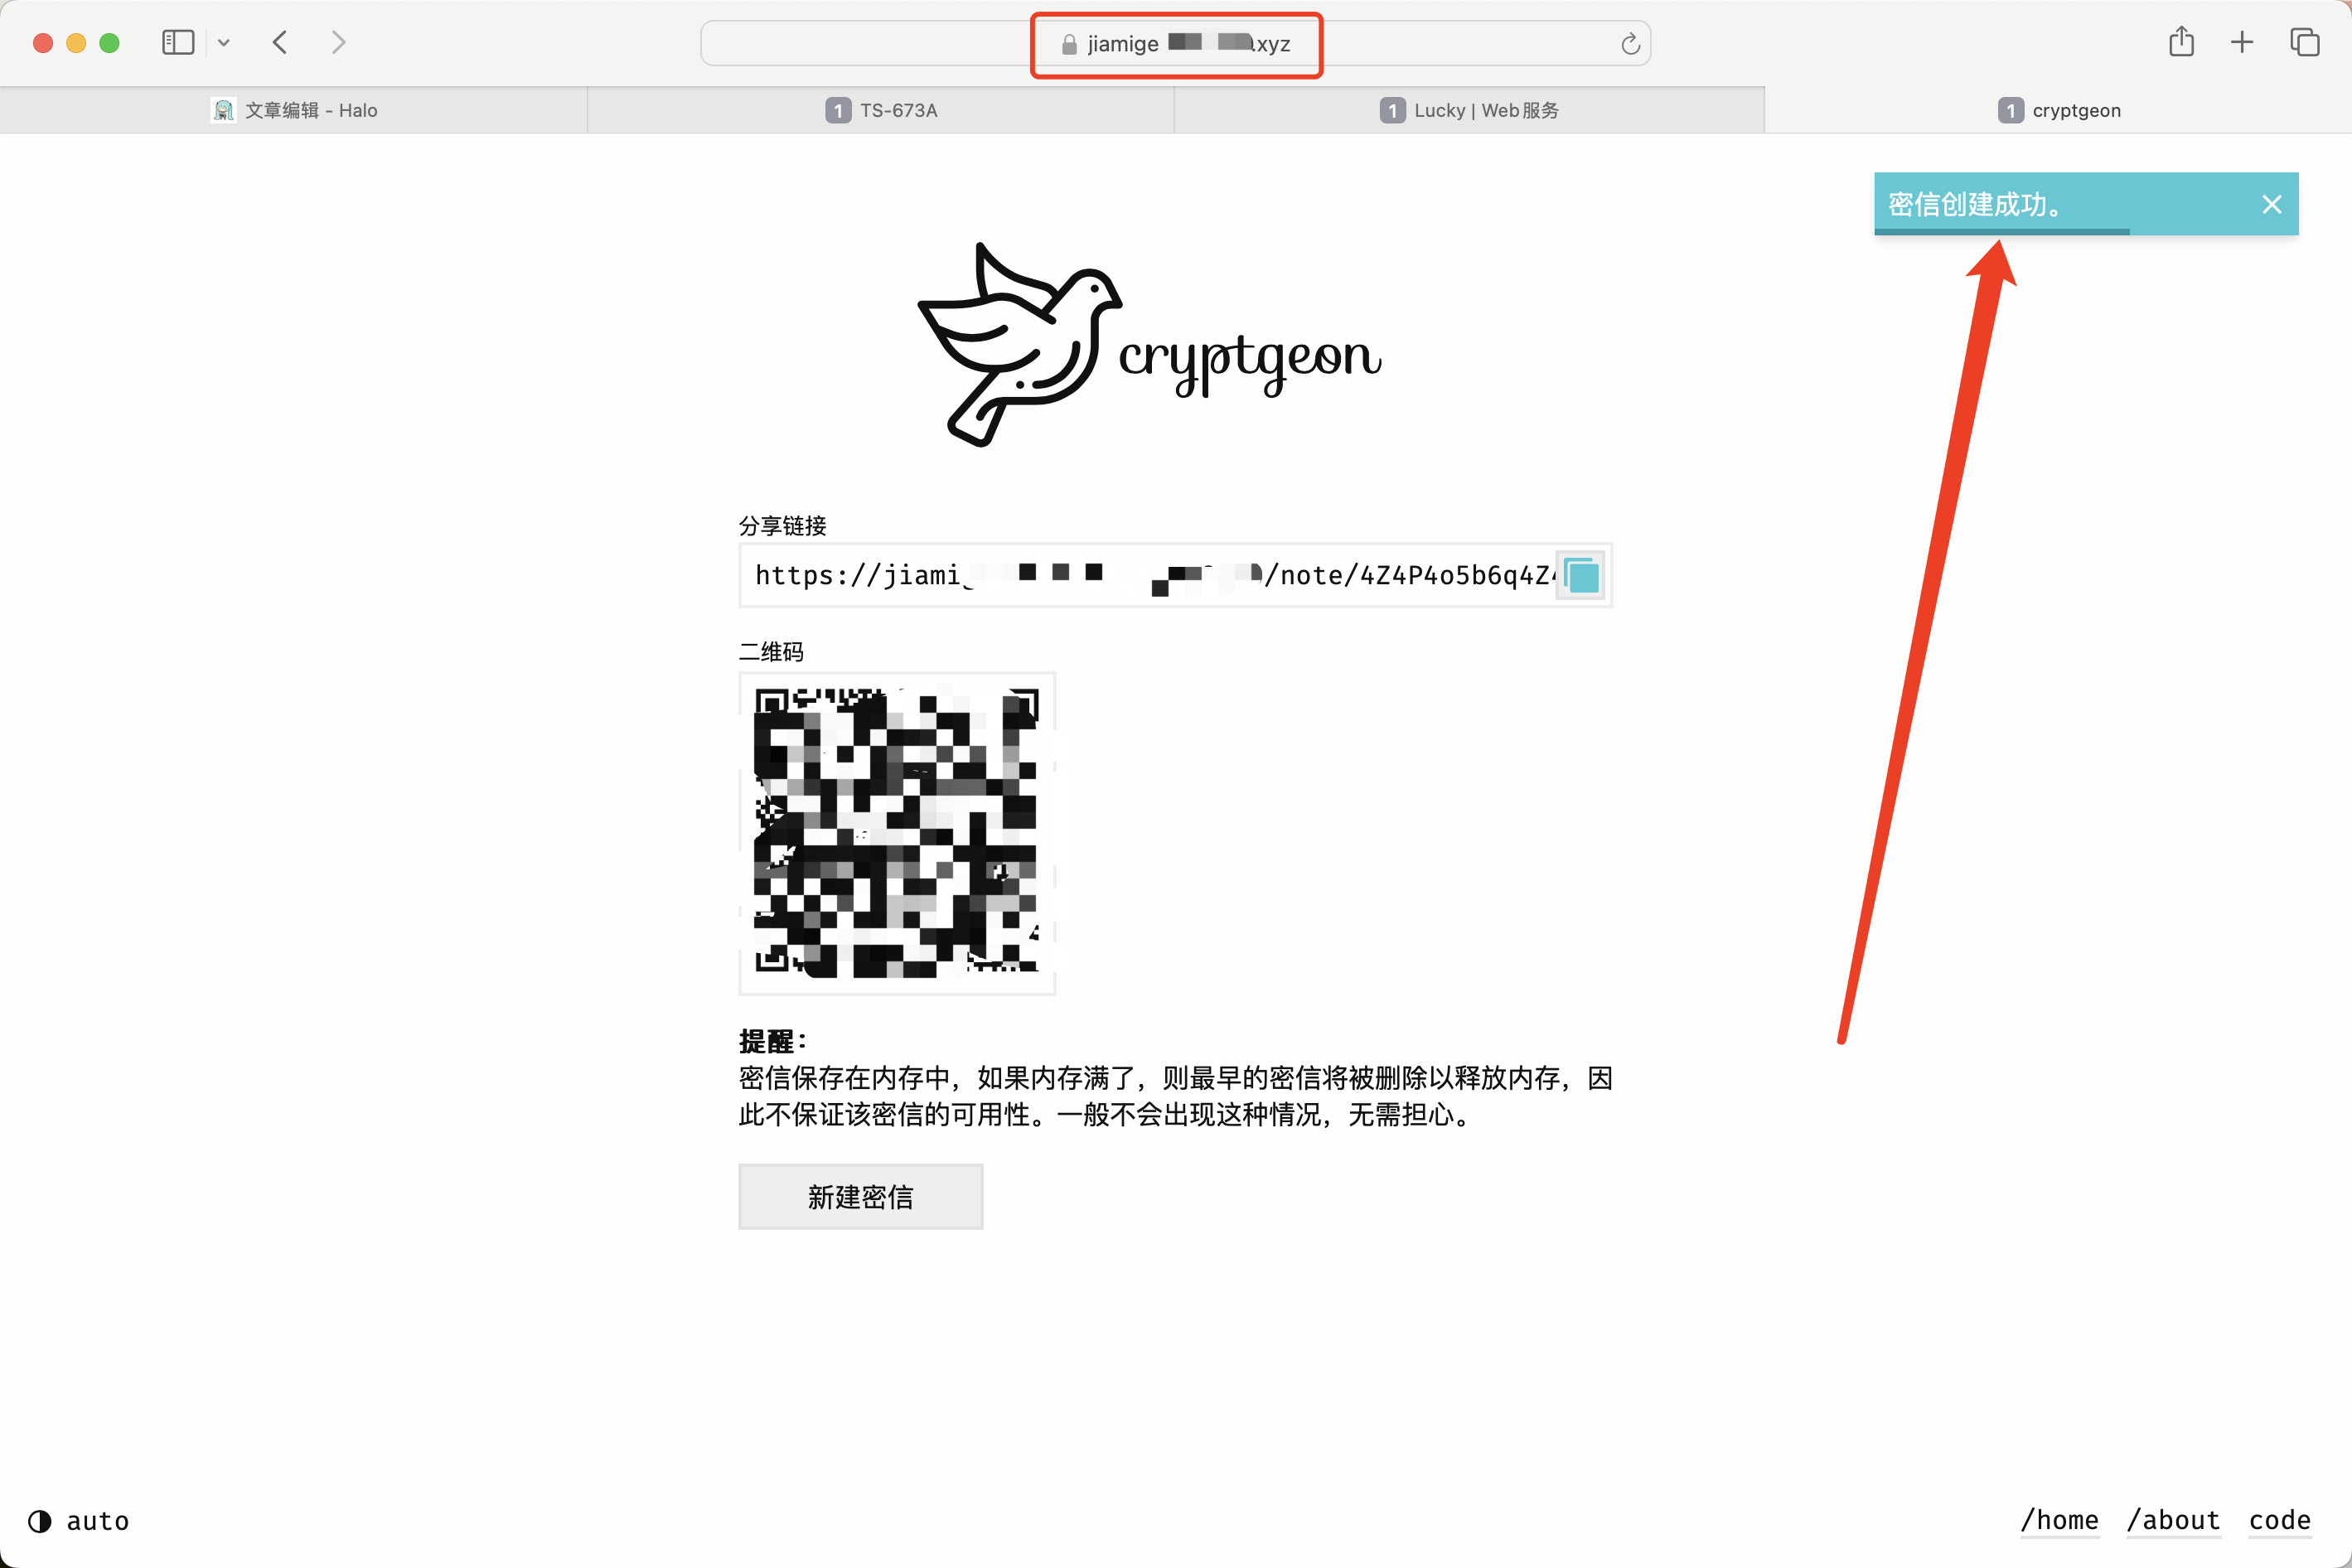2352x1568 pixels.
Task: Toggle the Safari sidebar icon
Action: 178,42
